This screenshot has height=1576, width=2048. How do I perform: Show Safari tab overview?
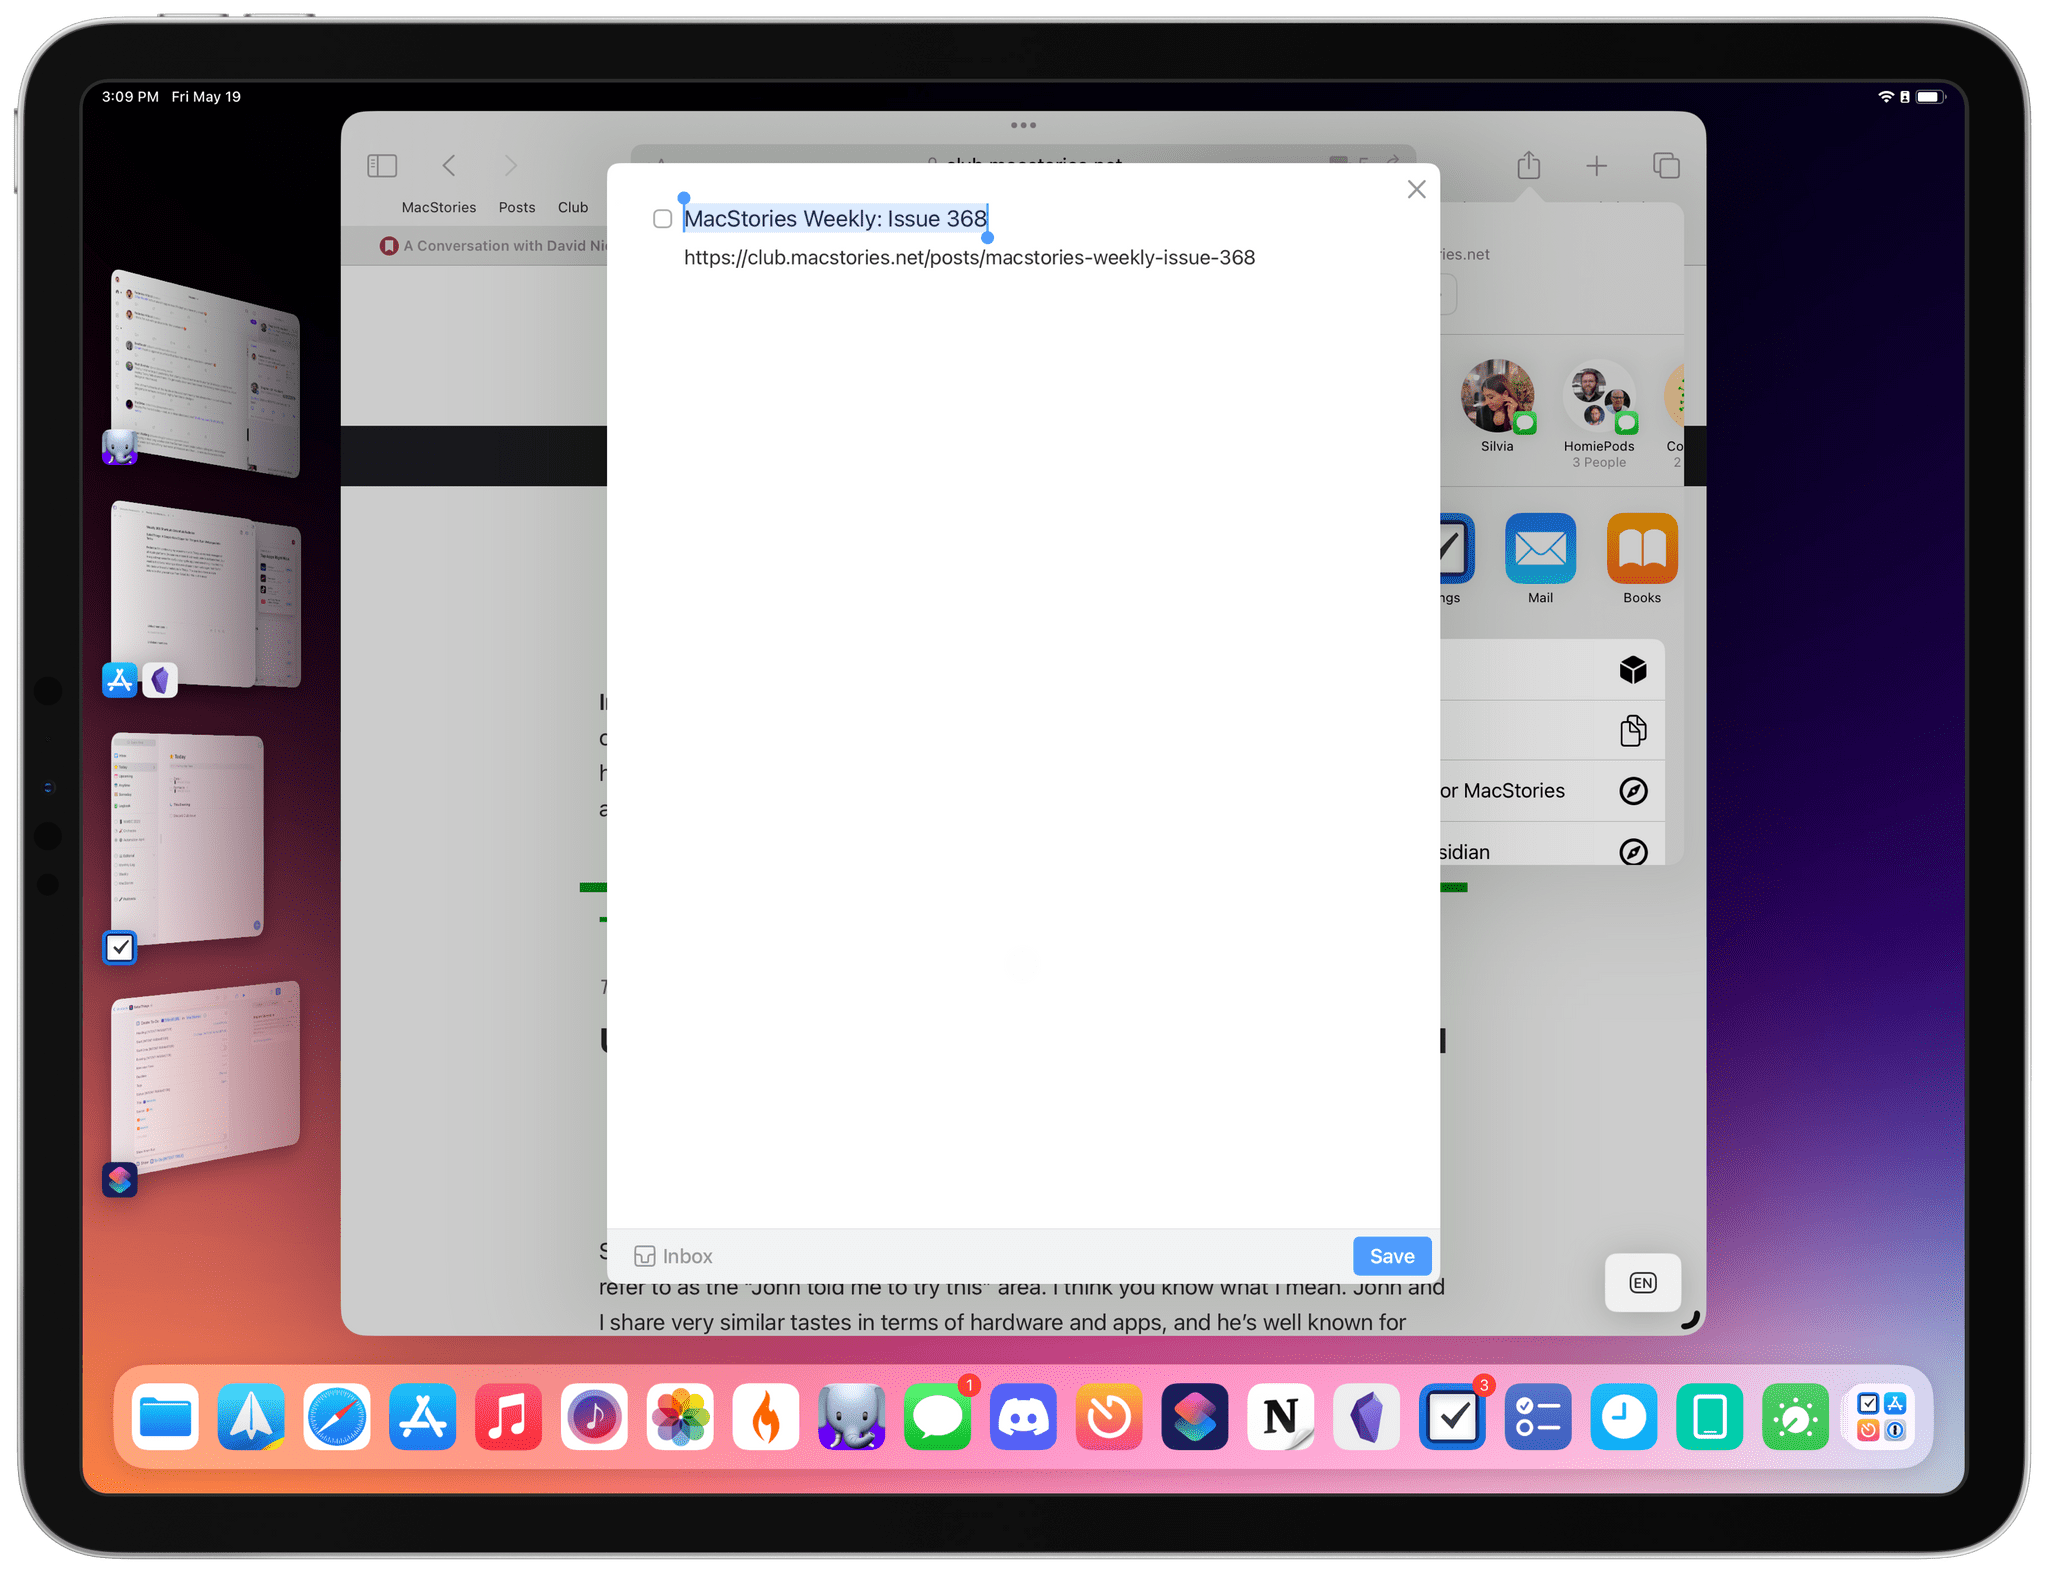[x=1665, y=166]
